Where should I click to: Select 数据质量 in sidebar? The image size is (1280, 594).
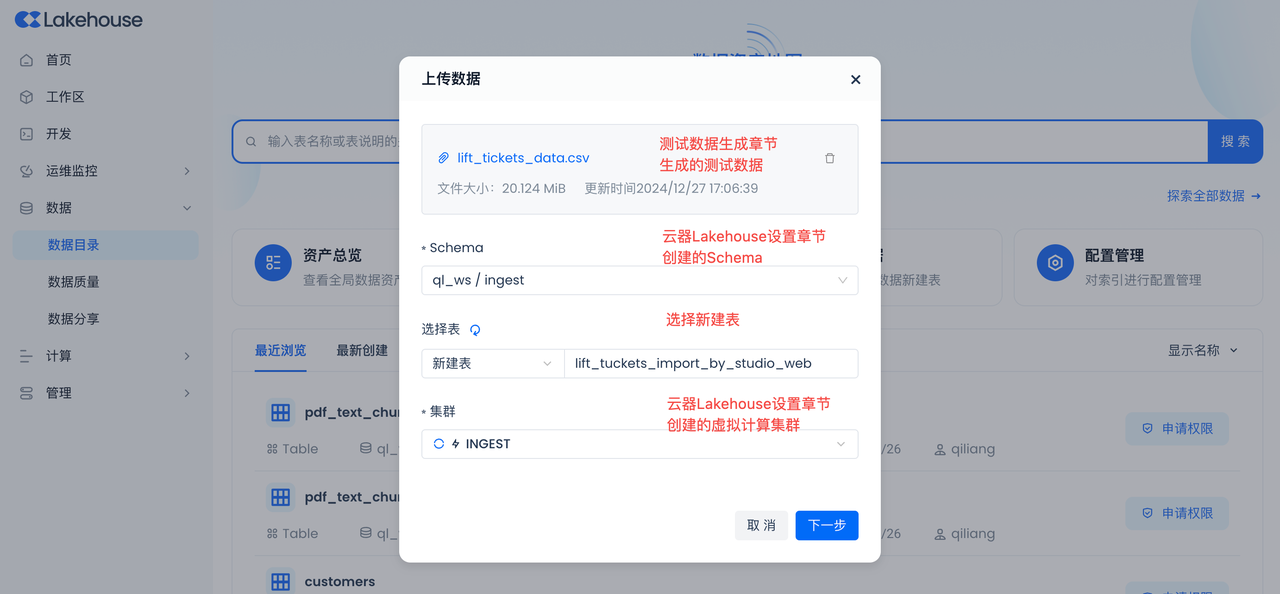point(73,282)
